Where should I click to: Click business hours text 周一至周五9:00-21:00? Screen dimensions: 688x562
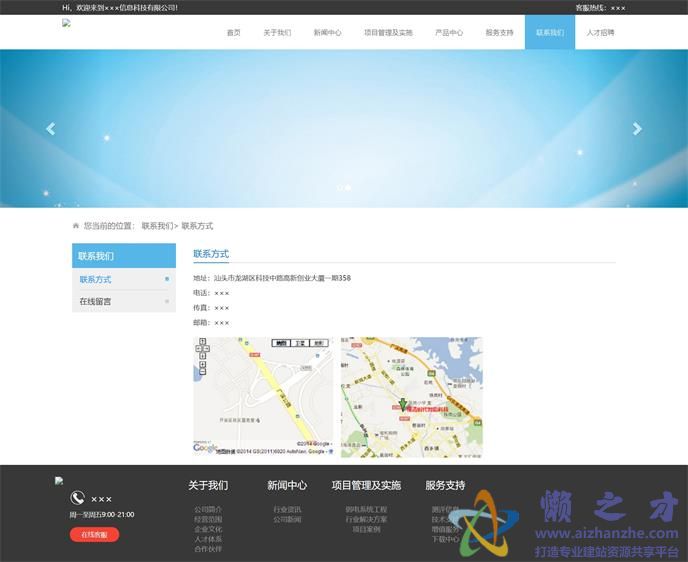click(102, 515)
